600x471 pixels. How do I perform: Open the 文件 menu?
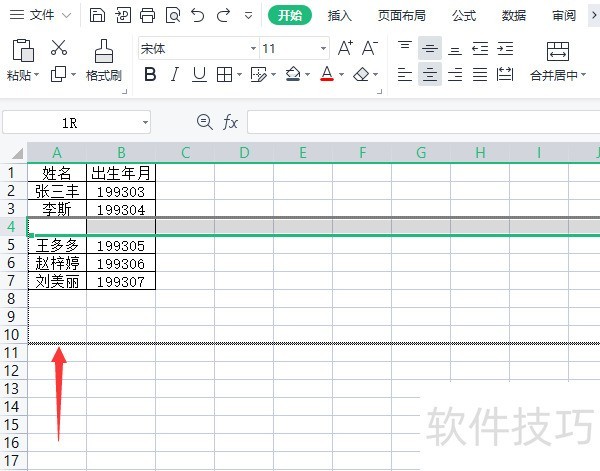pos(40,15)
